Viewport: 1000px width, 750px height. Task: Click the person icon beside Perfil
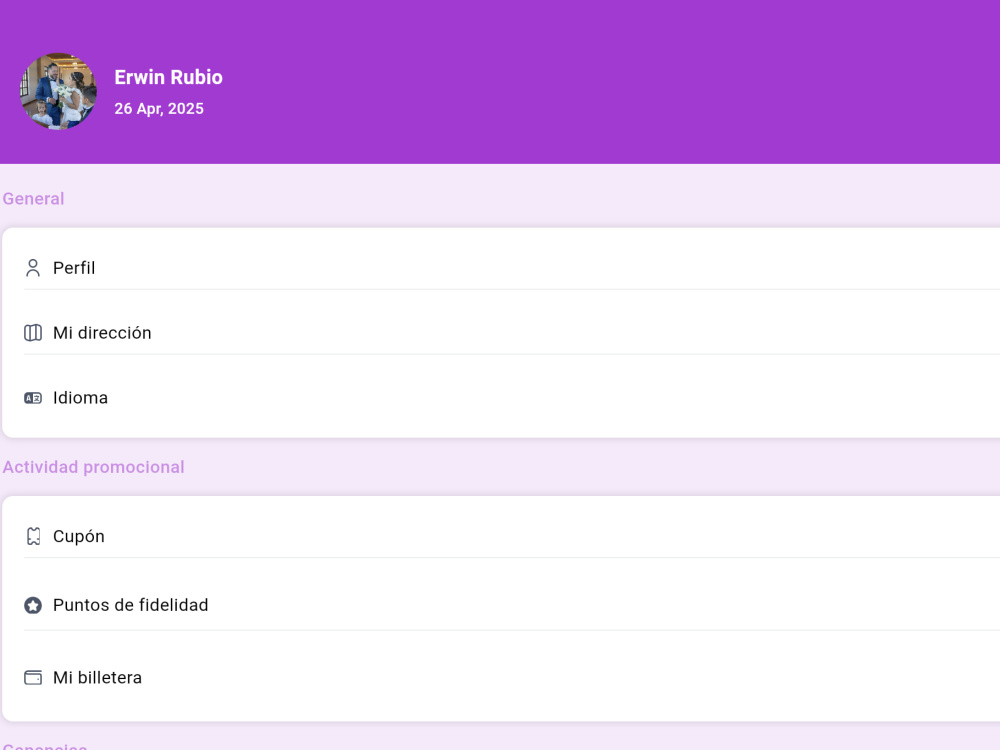(x=33, y=268)
